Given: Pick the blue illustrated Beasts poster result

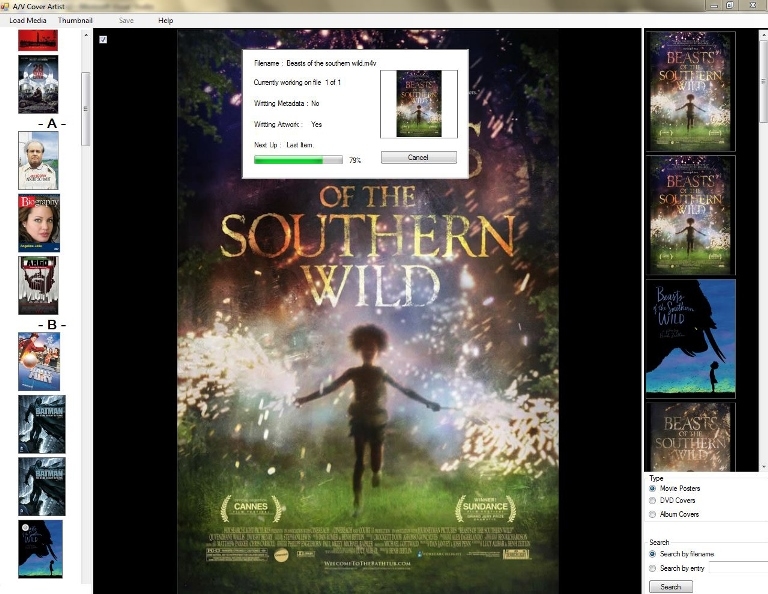Looking at the screenshot, I should [691, 339].
